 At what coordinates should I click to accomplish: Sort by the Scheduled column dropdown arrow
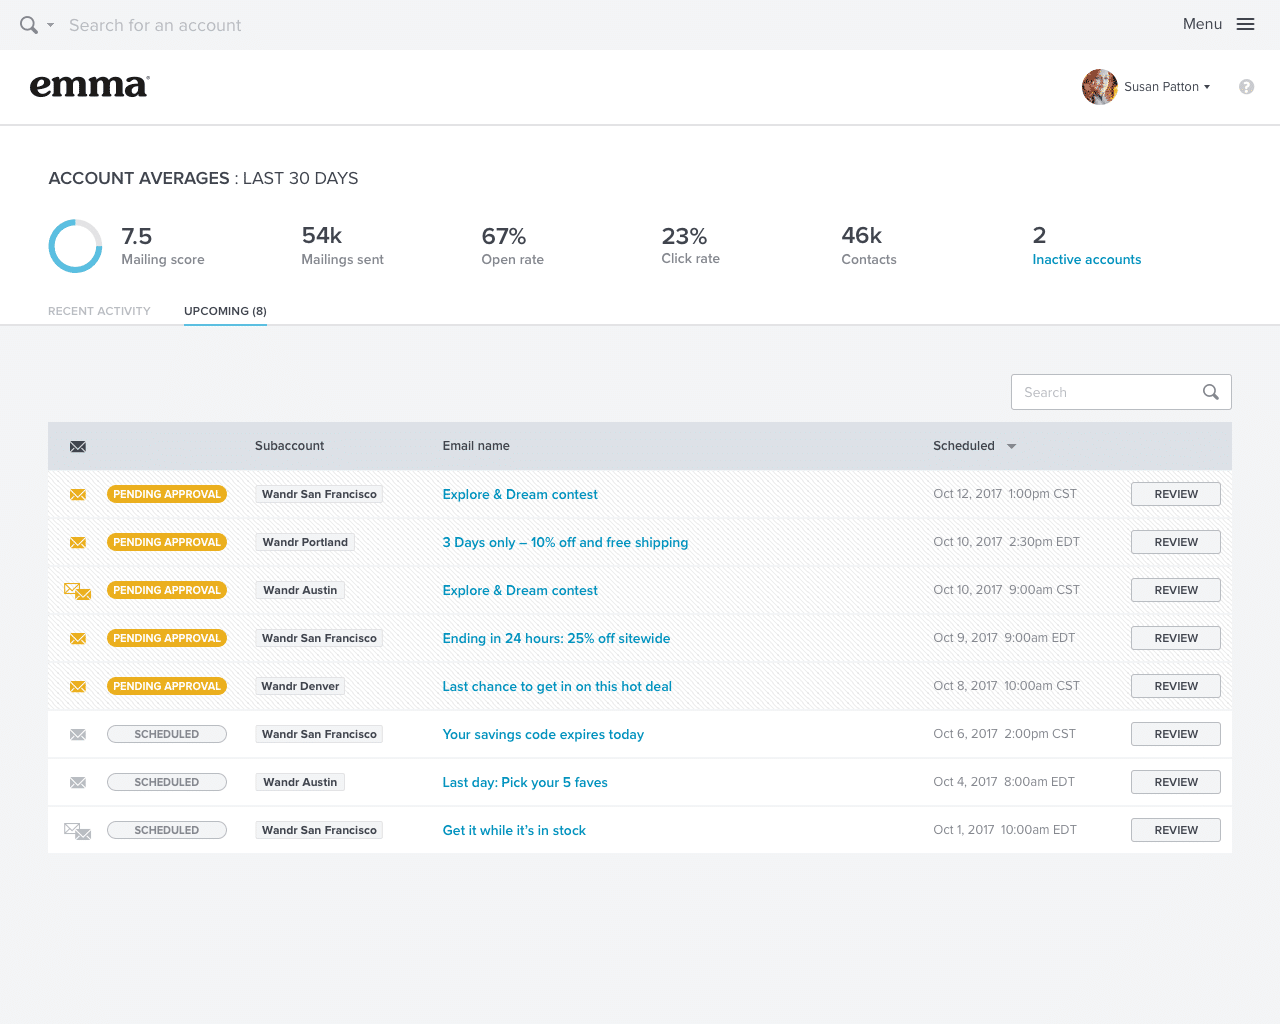coord(1011,446)
